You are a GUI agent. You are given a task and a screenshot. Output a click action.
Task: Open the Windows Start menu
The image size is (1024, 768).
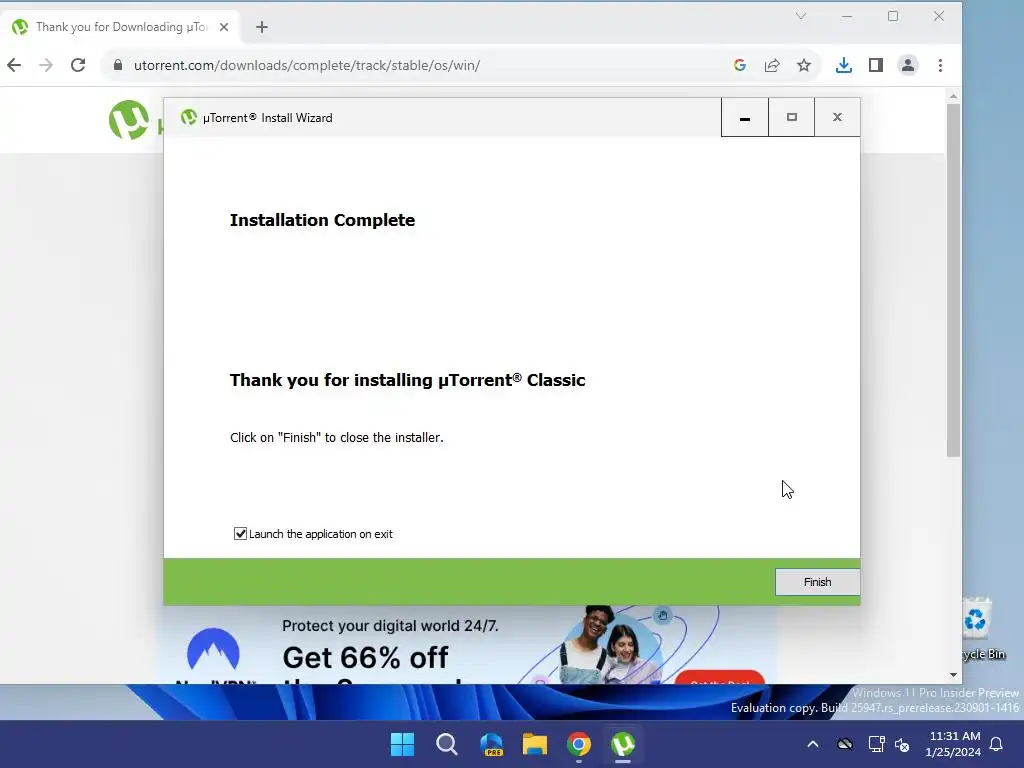(x=402, y=744)
